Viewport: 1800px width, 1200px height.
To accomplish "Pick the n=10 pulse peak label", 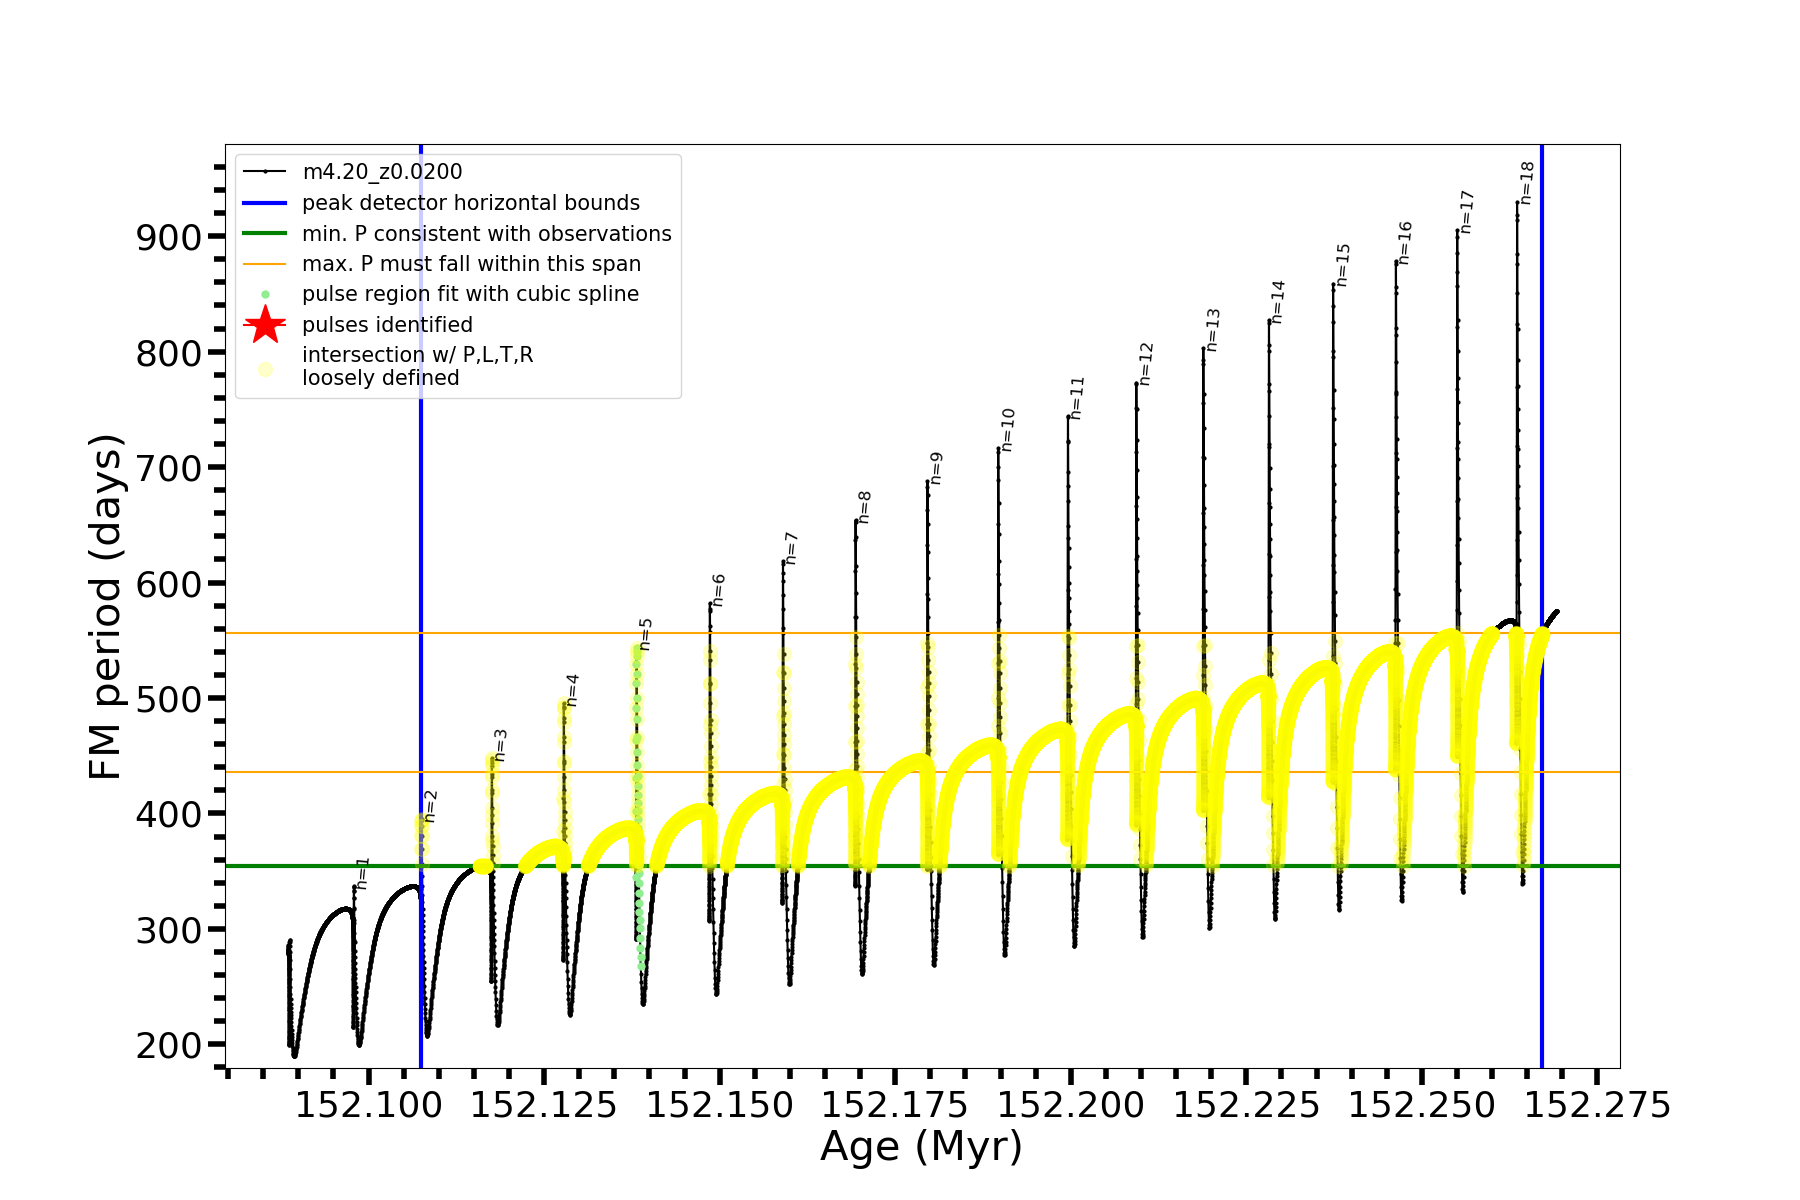I will [1008, 430].
